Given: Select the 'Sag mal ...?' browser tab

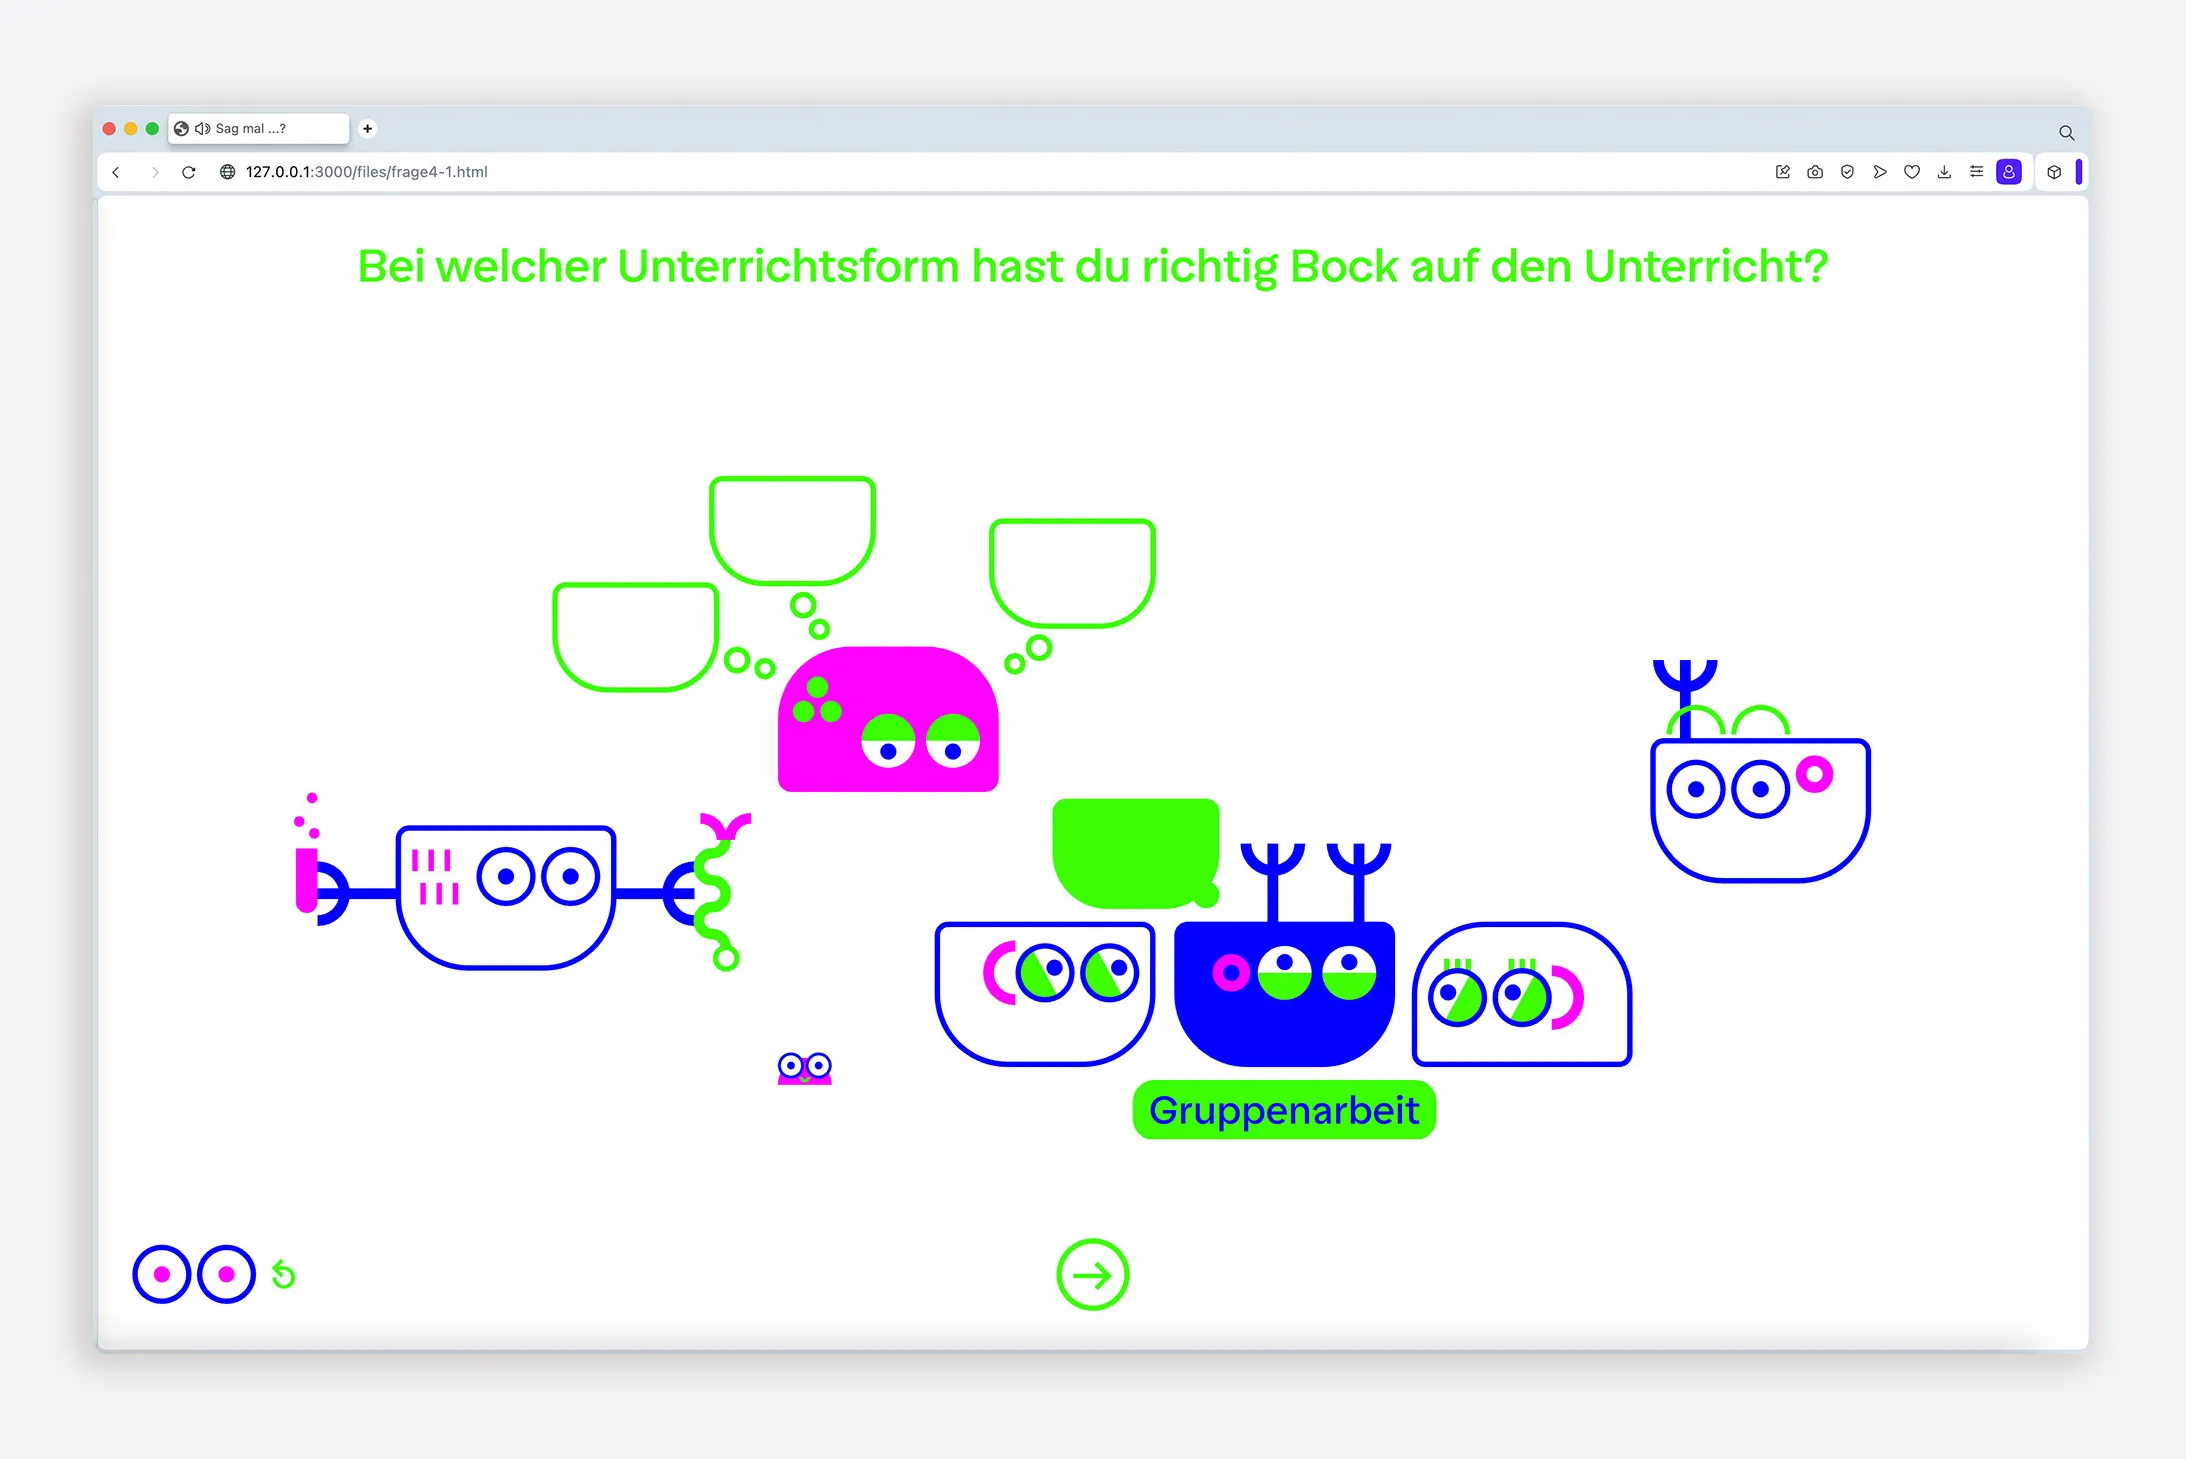Looking at the screenshot, I should [258, 128].
